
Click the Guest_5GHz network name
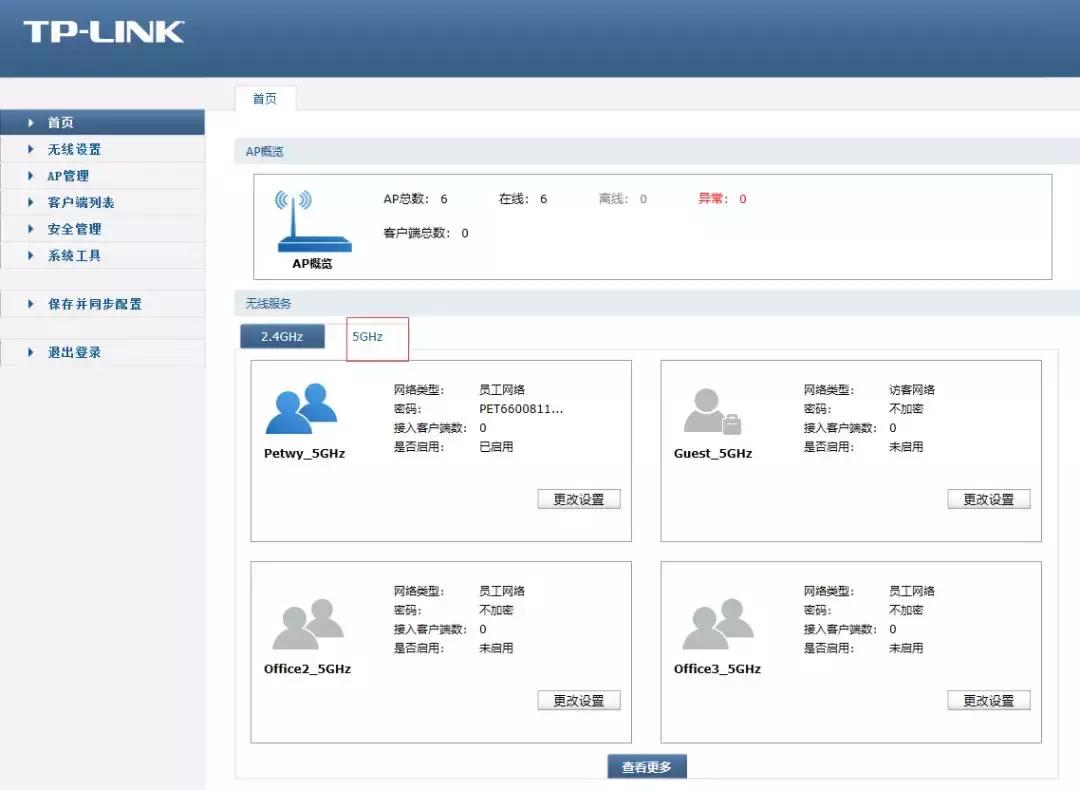click(x=713, y=453)
